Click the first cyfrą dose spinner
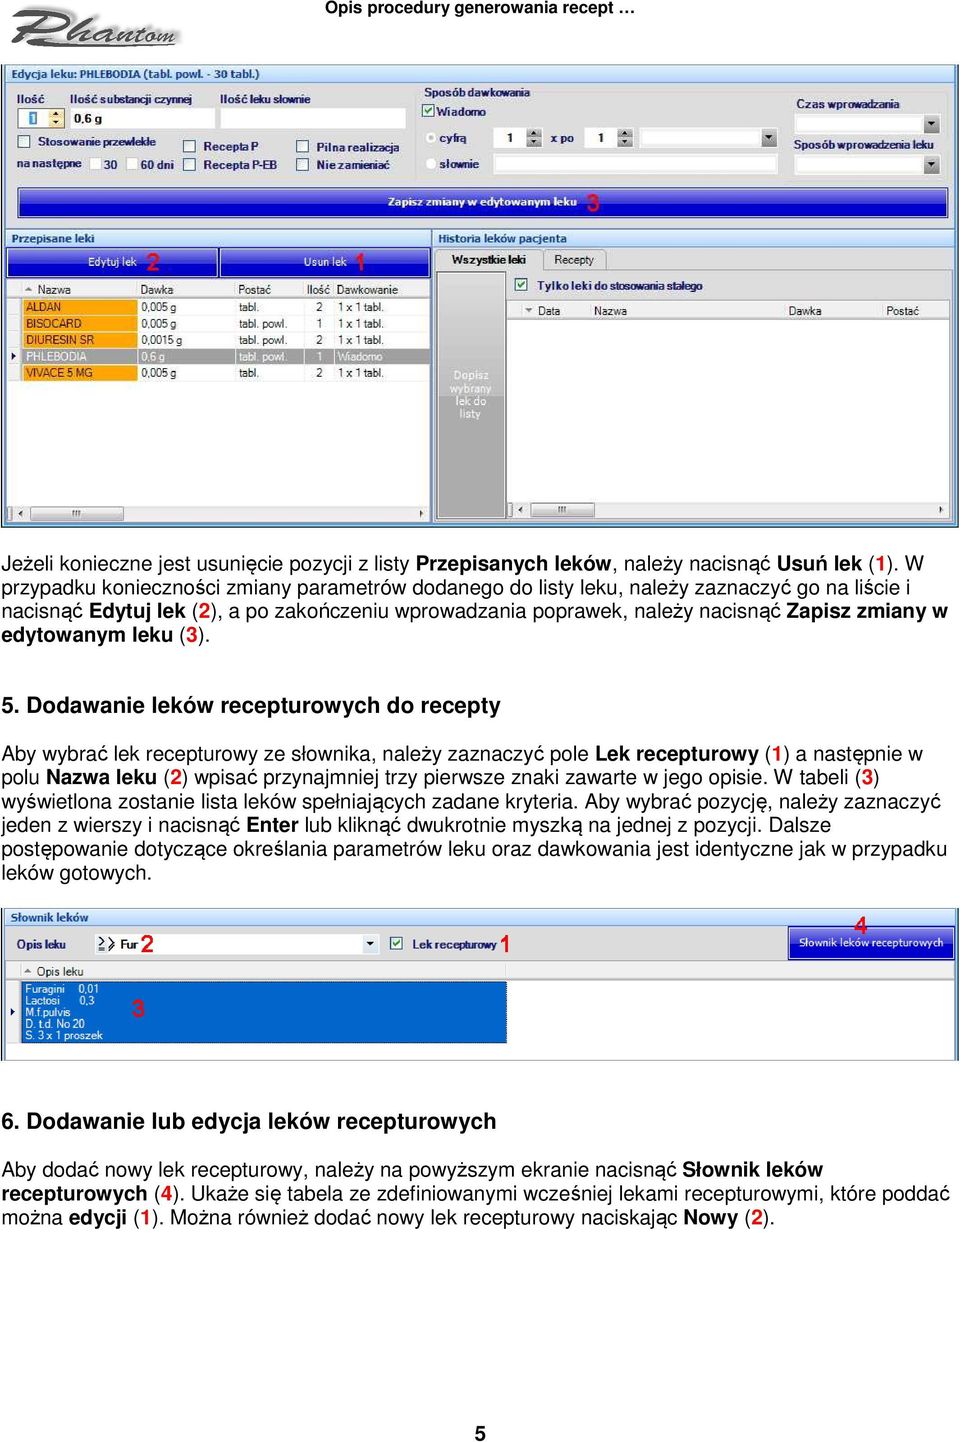 pyautogui.click(x=534, y=138)
